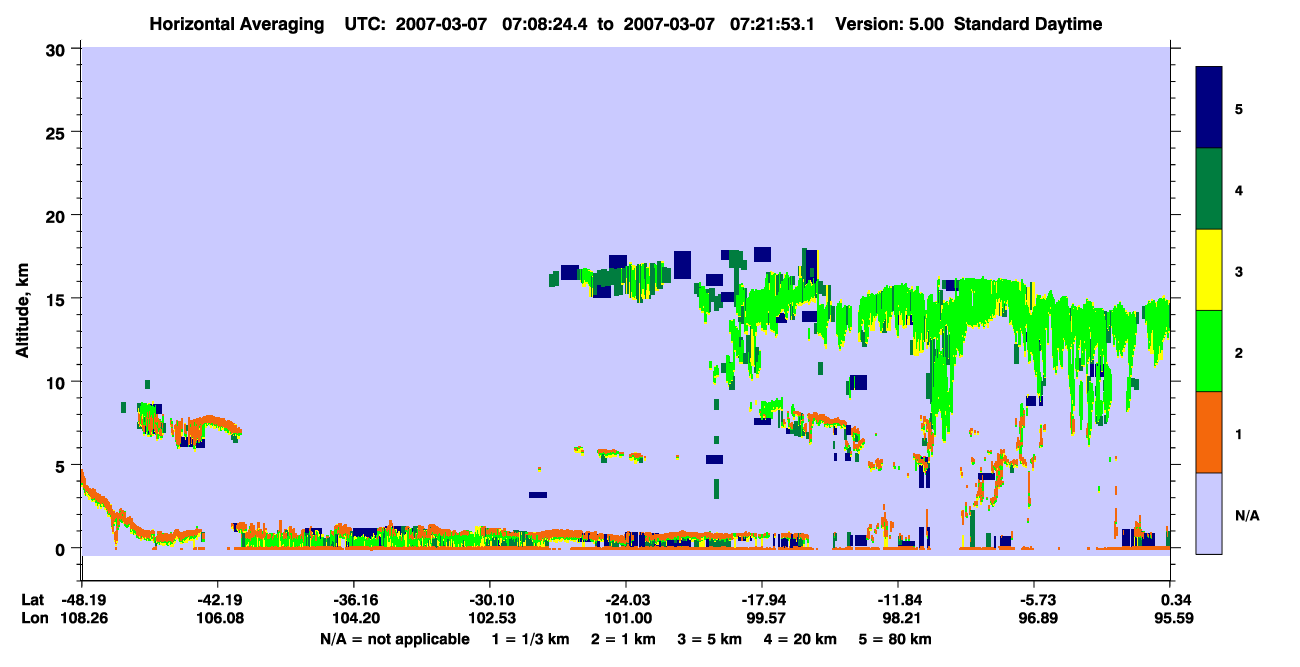
Task: Click legend text "N/A = not applicable"
Action: [394, 639]
